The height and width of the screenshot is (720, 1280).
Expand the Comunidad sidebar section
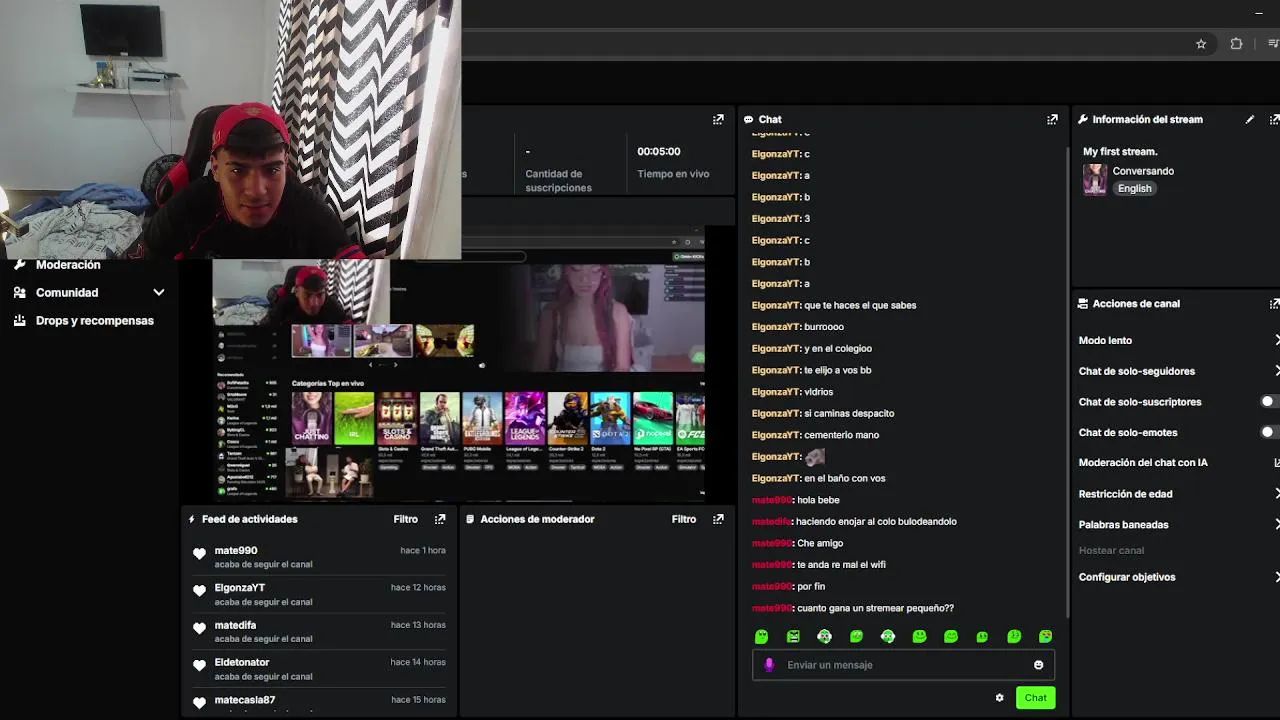tap(158, 293)
